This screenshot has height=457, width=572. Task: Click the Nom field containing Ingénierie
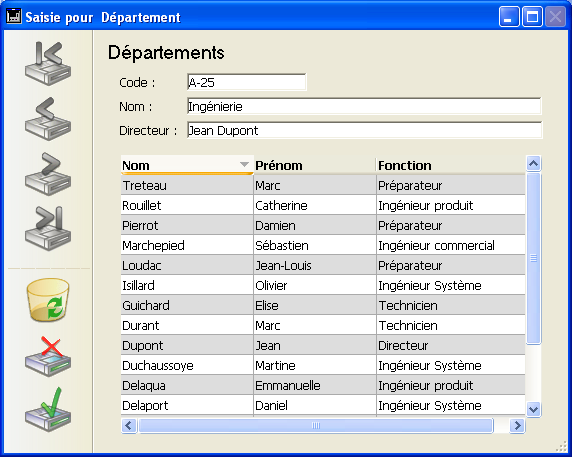pyautogui.click(x=364, y=106)
